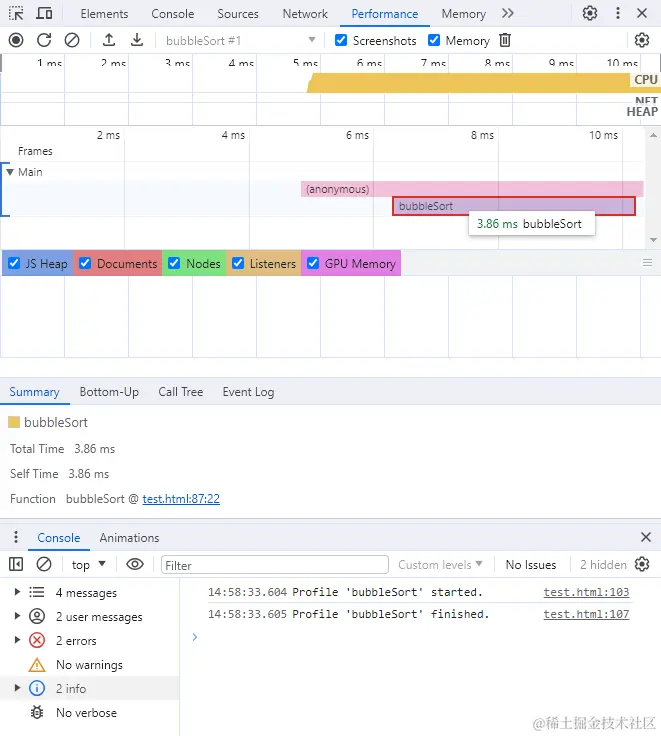Viewport: 661px width, 736px height.
Task: Uncheck the Memory checkbox in toolbar
Action: pyautogui.click(x=434, y=40)
